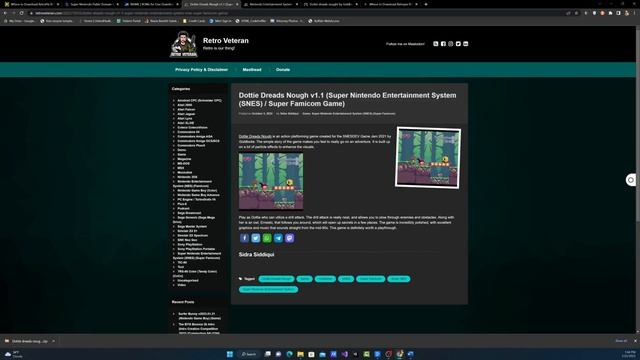Screen dimensions: 640x360
Task: Open Privacy Policy & Disclaimer page
Action: click(x=201, y=70)
